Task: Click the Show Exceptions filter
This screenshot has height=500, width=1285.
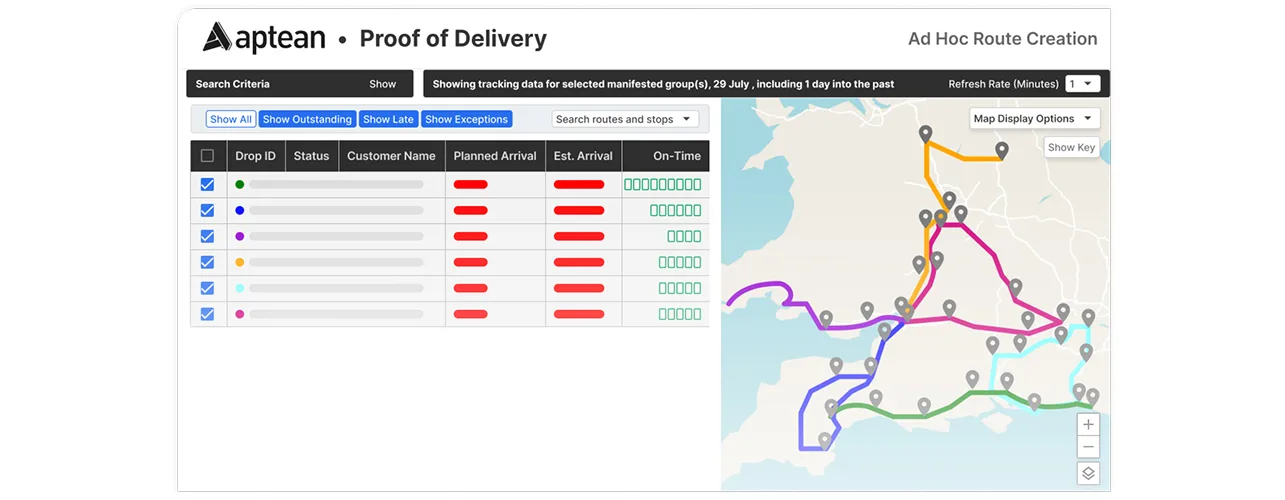Action: [x=467, y=119]
